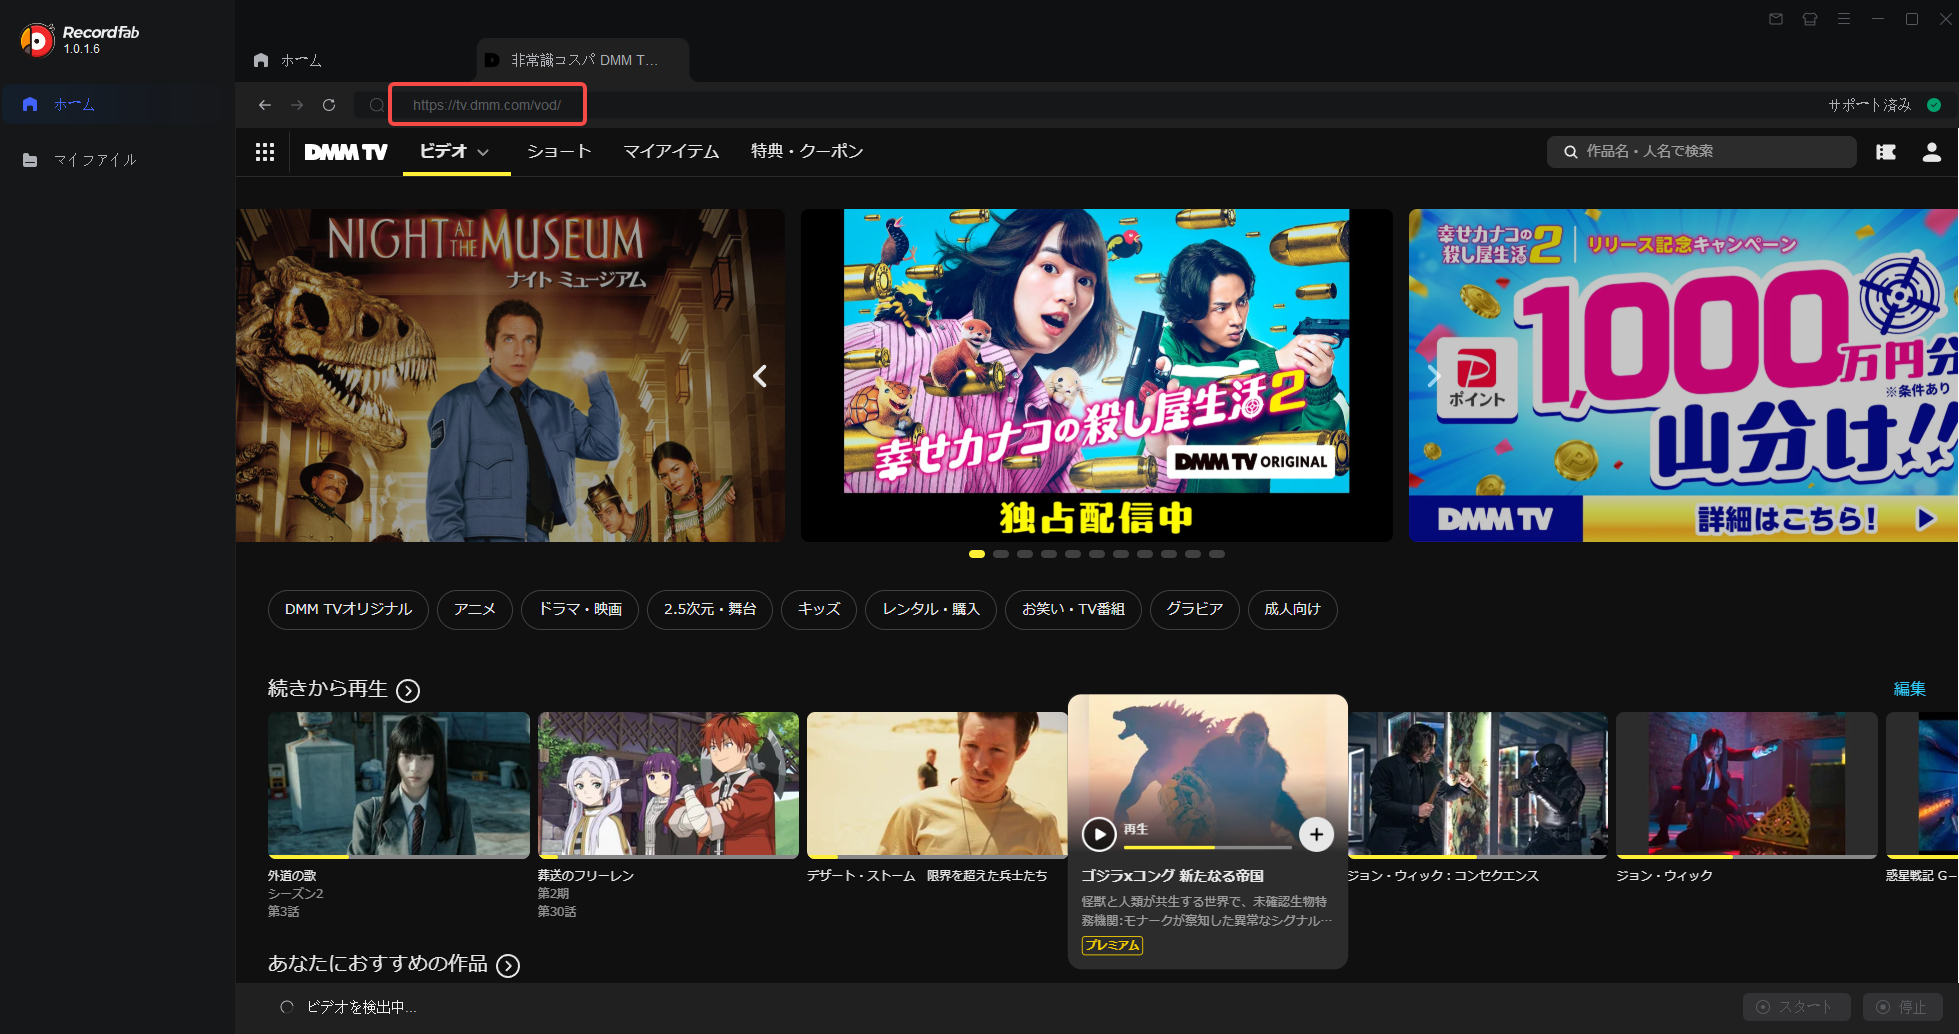Click the 編集 link

1909,689
